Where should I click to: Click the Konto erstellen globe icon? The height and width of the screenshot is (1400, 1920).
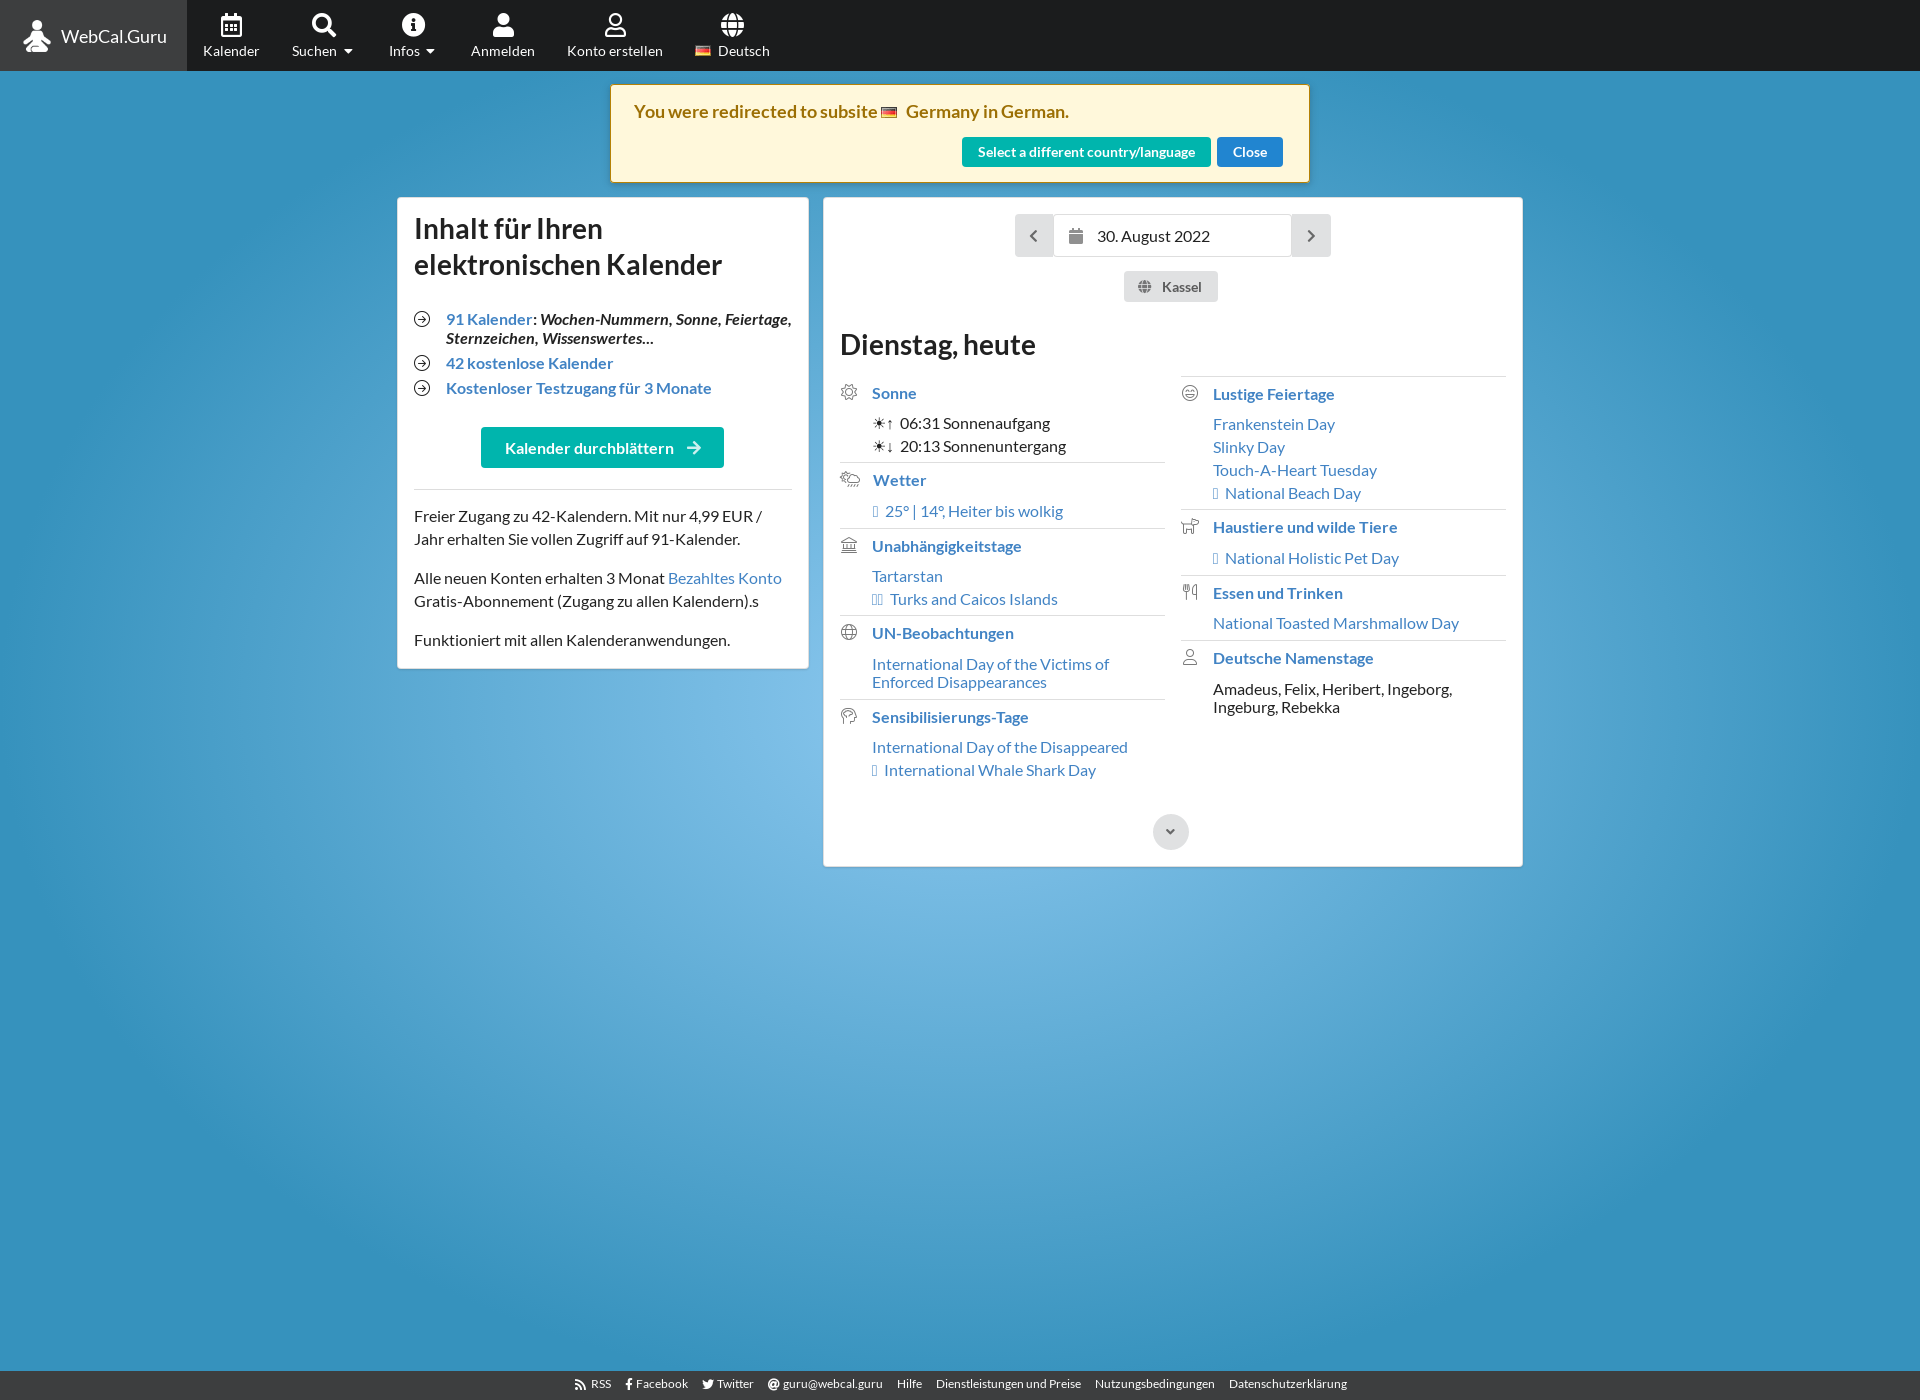click(732, 22)
